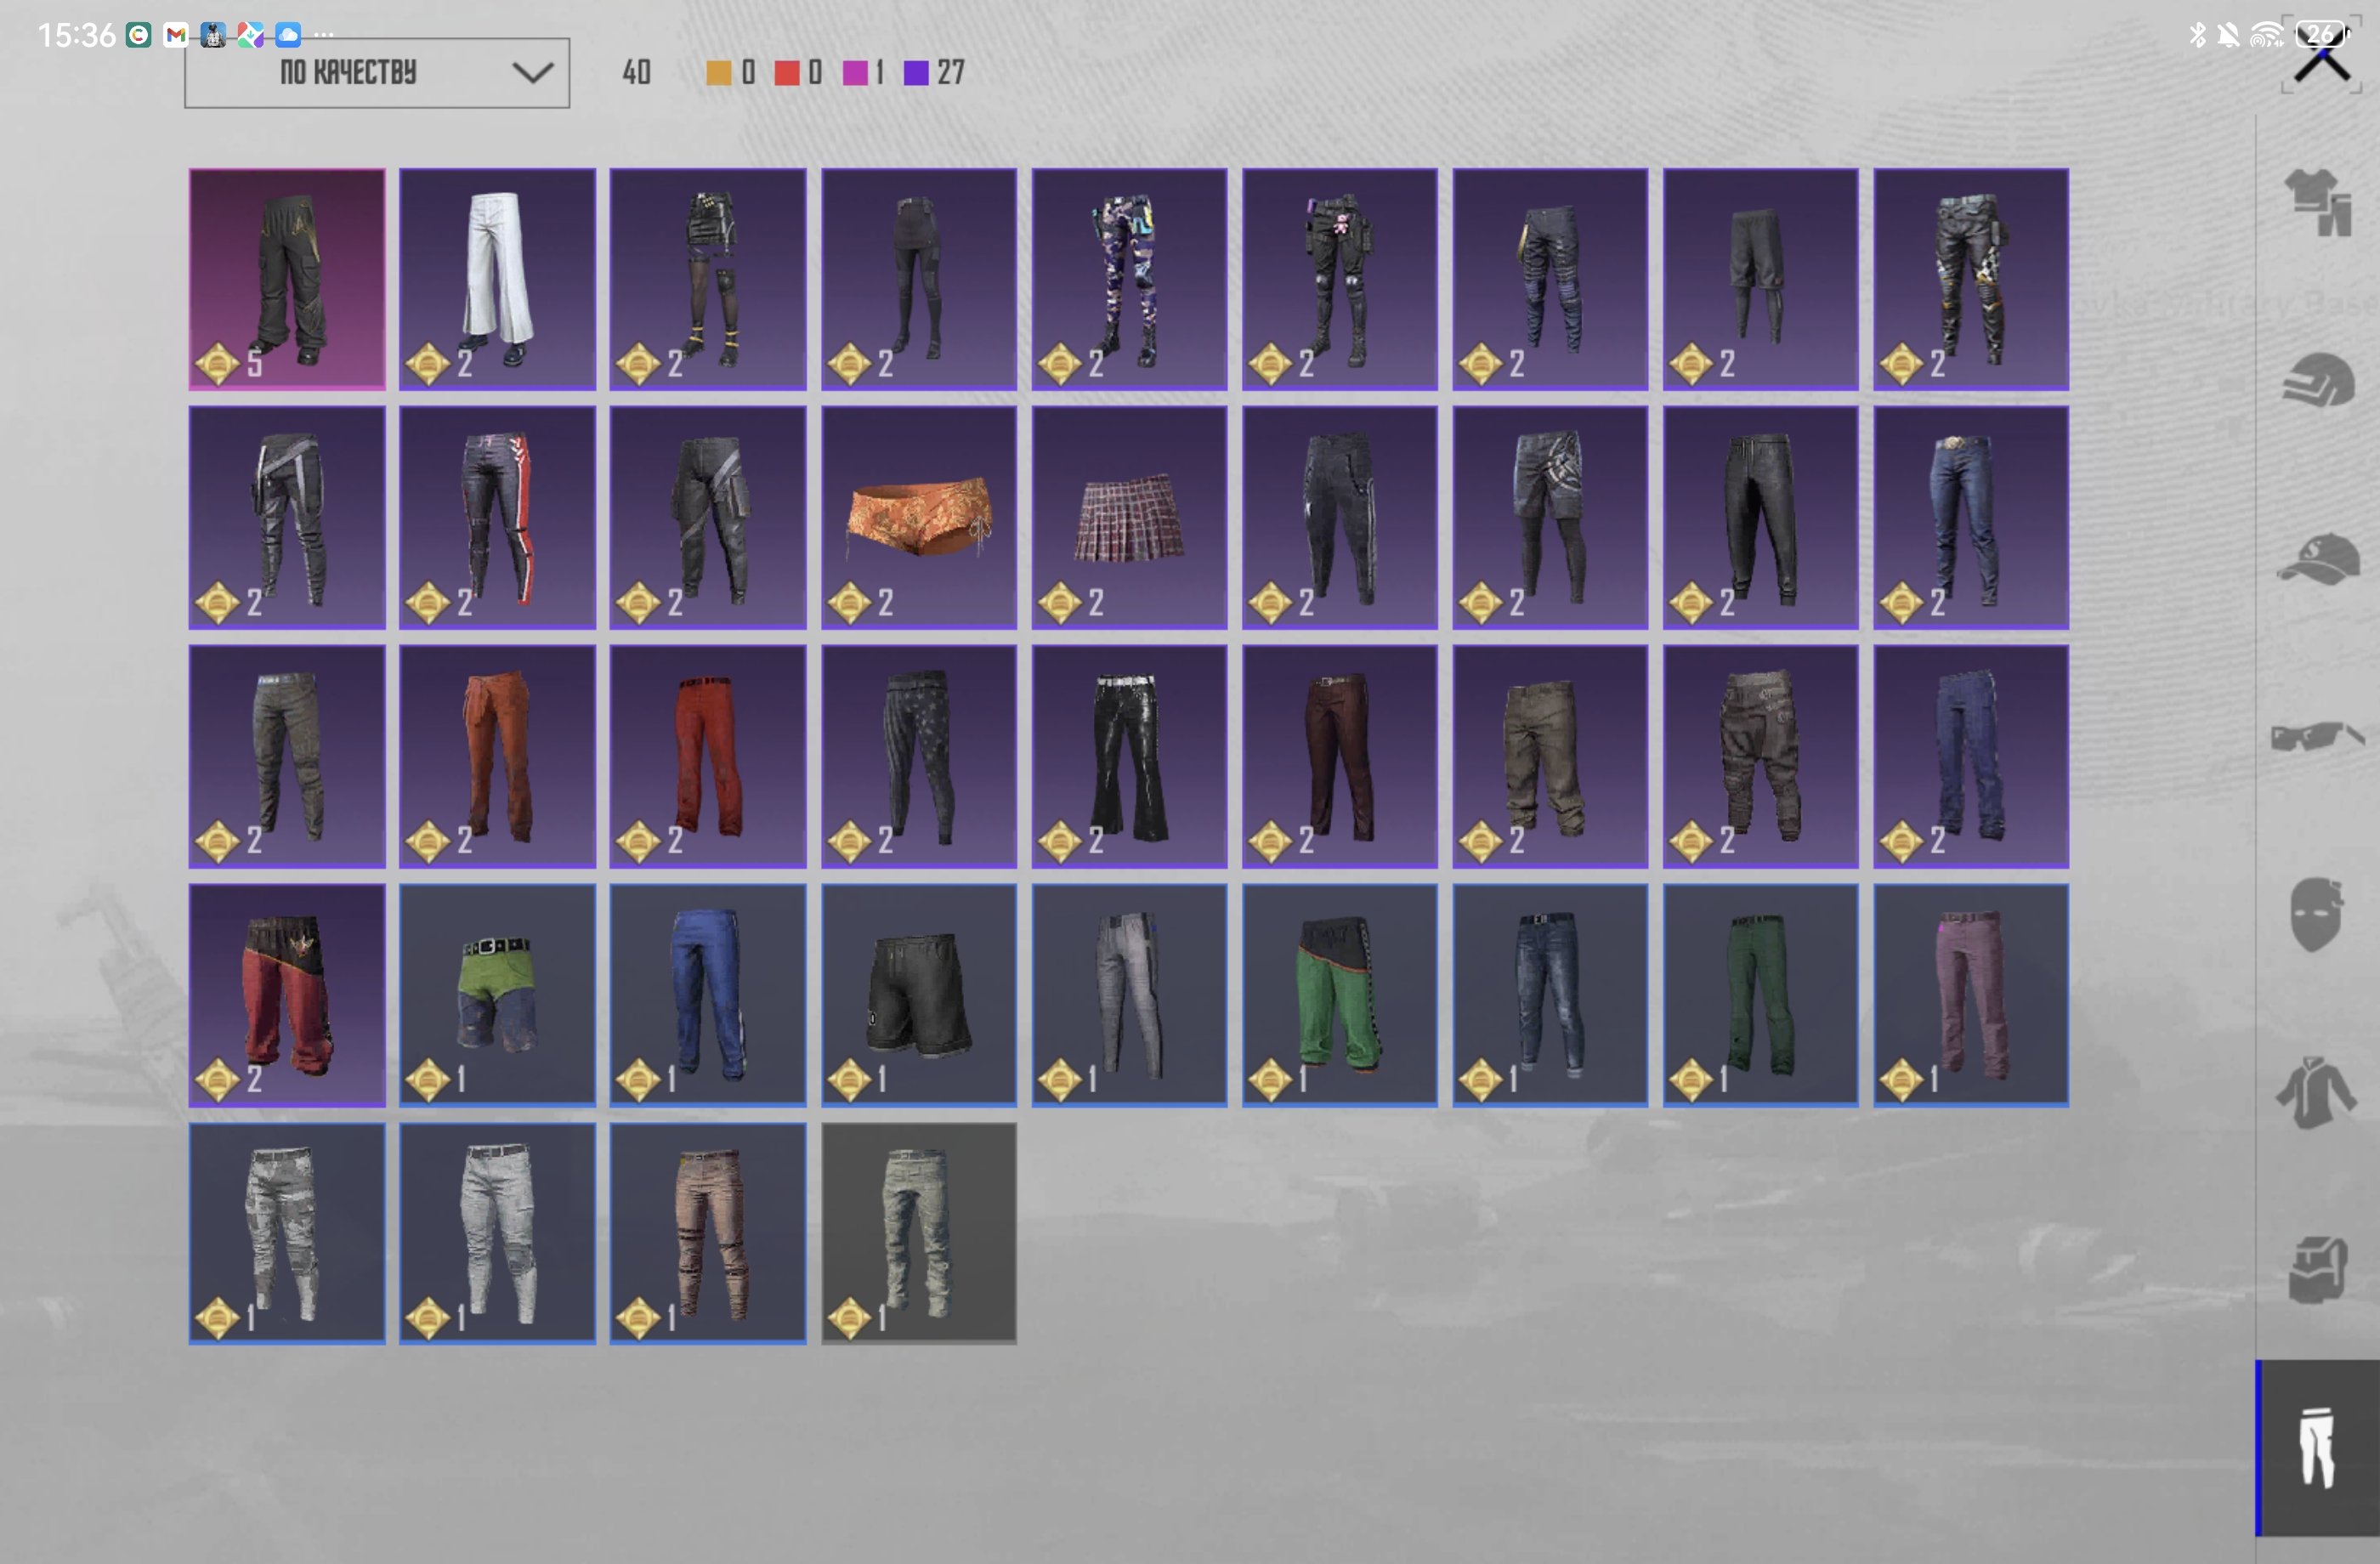Choose the plaid pleated skirt
Image resolution: width=2380 pixels, height=1564 pixels.
coord(1129,517)
